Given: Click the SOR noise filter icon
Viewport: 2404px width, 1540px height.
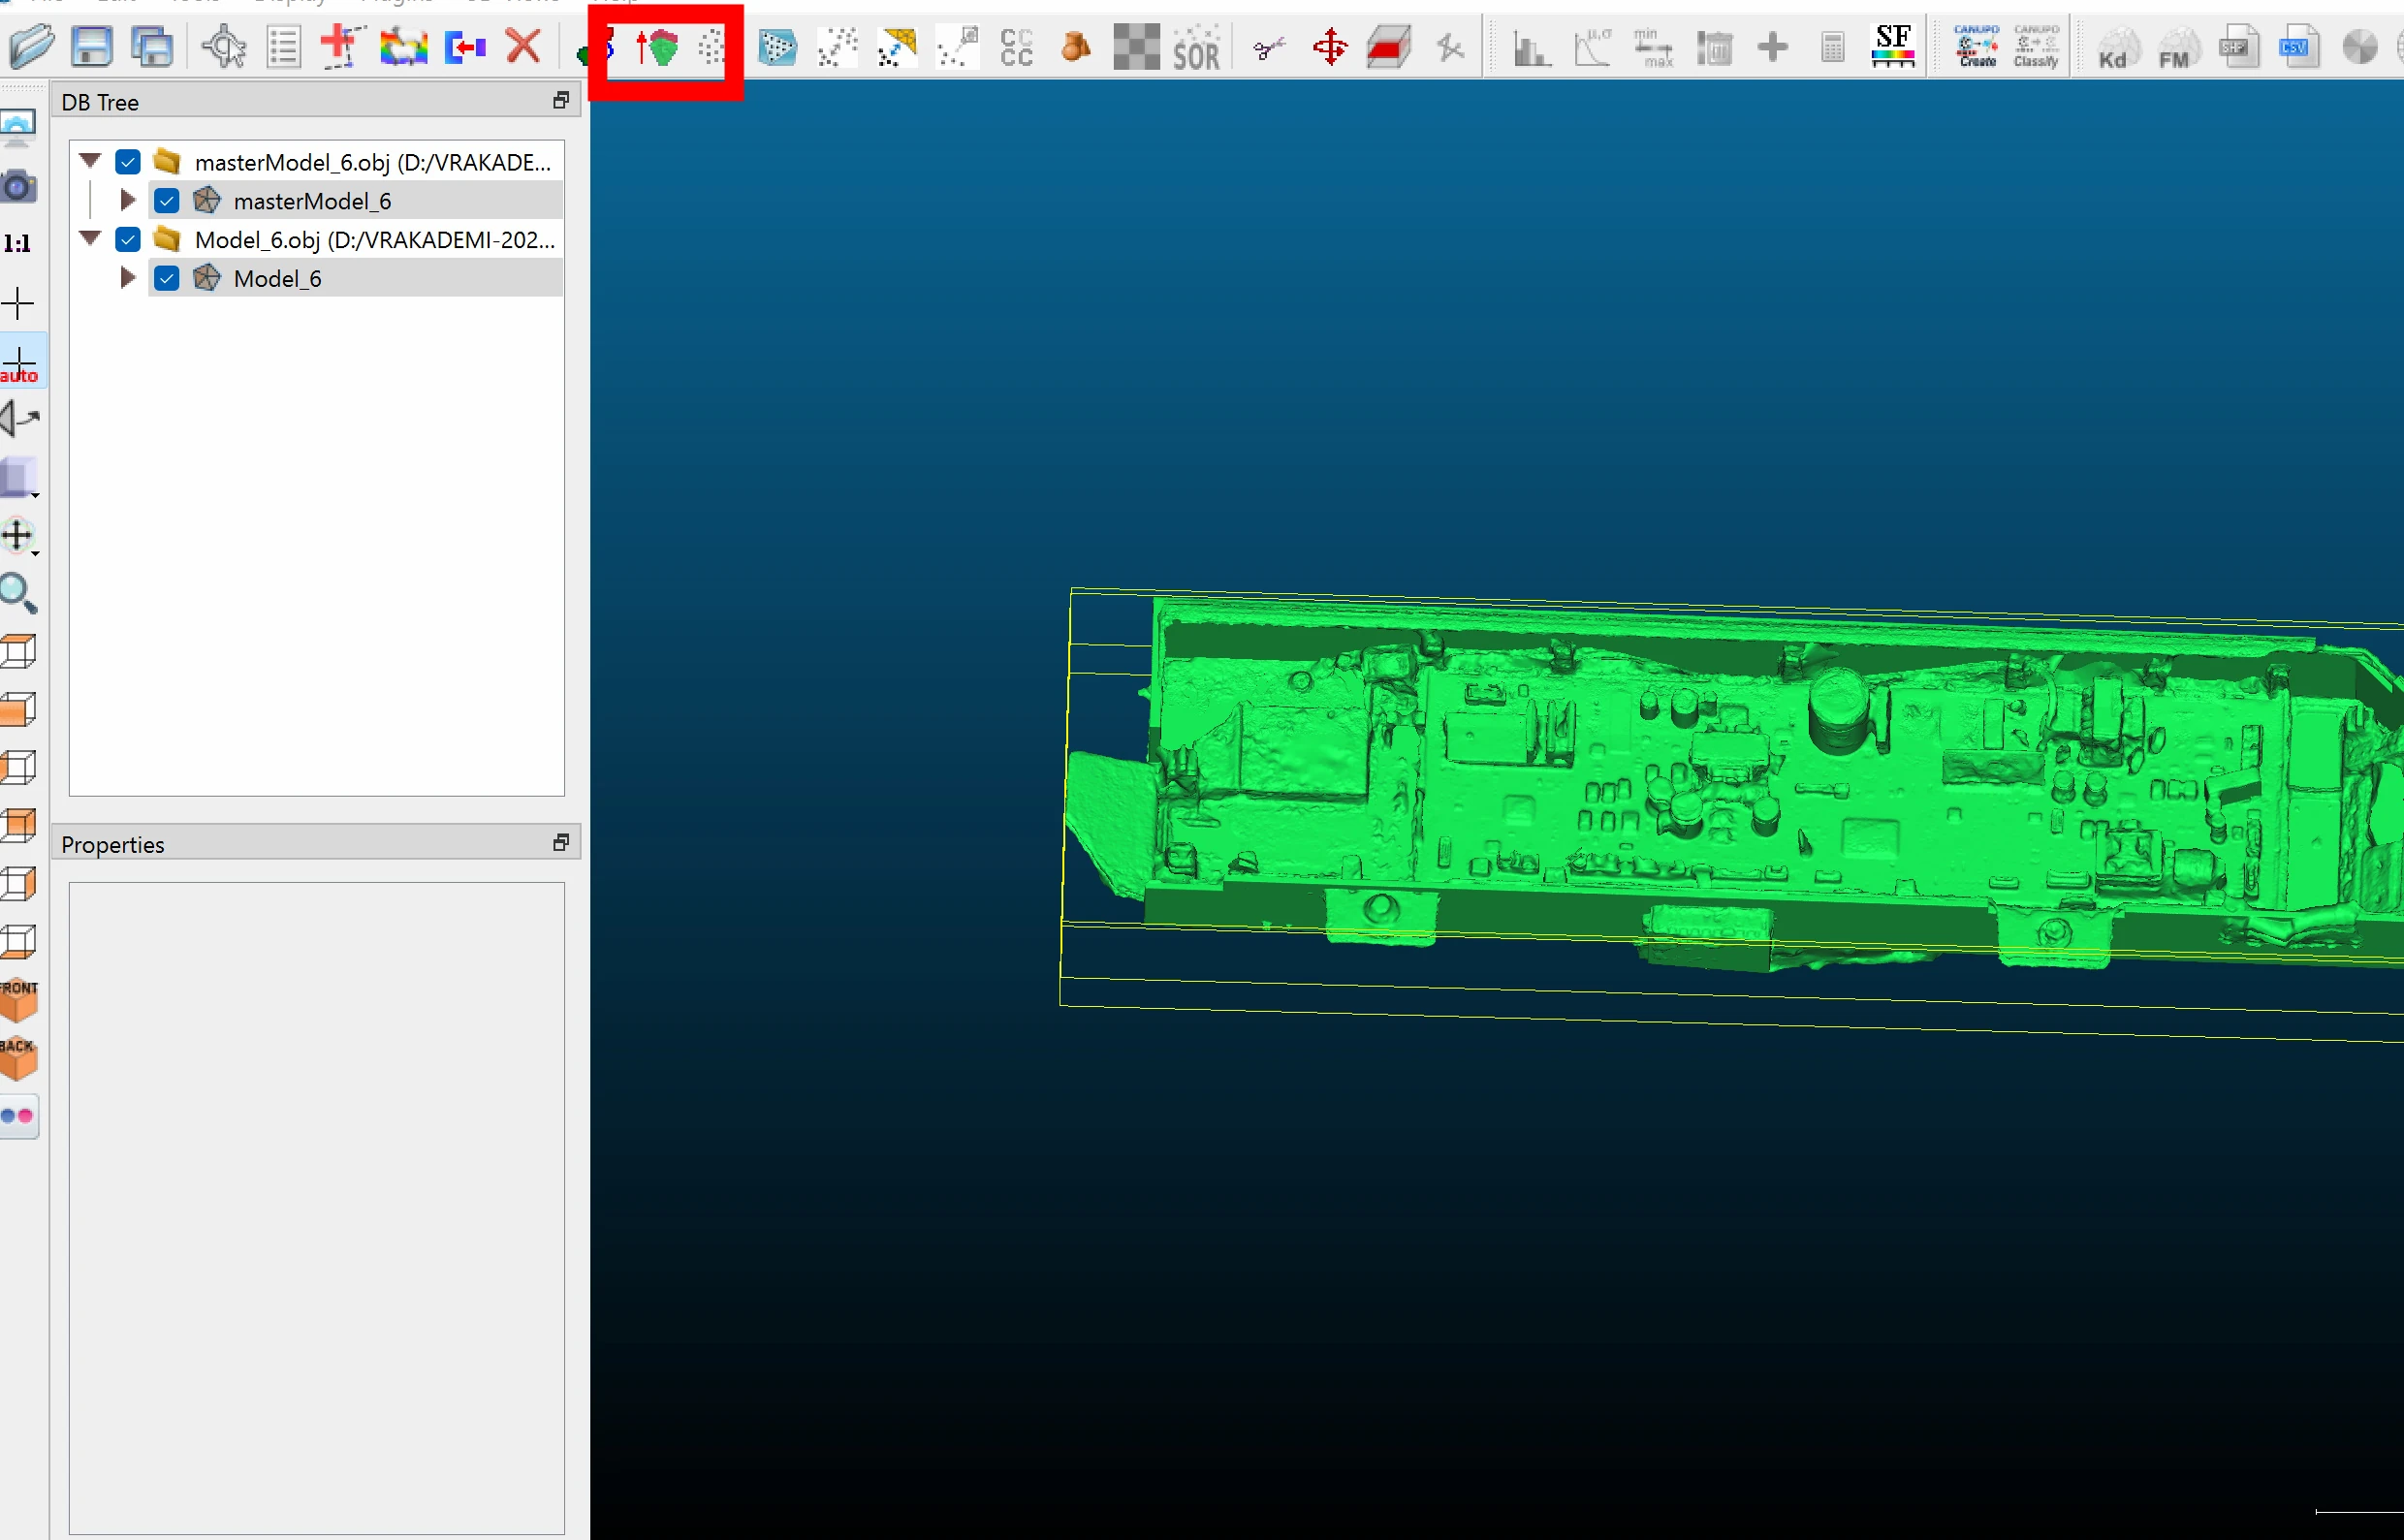Looking at the screenshot, I should tap(1196, 48).
